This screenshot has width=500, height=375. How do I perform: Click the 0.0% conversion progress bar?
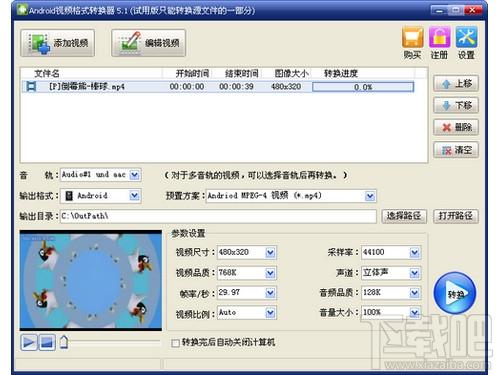coord(363,87)
